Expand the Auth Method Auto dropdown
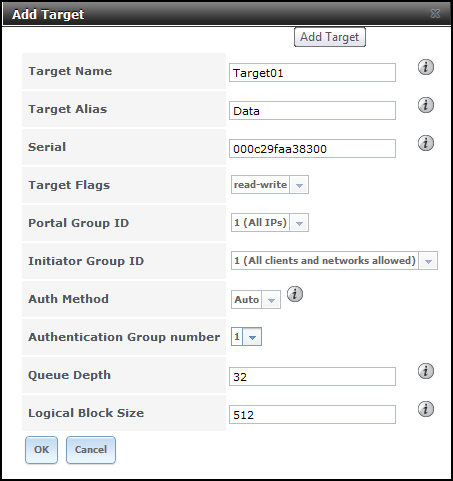Screen dimensions: 453x481 (271, 299)
